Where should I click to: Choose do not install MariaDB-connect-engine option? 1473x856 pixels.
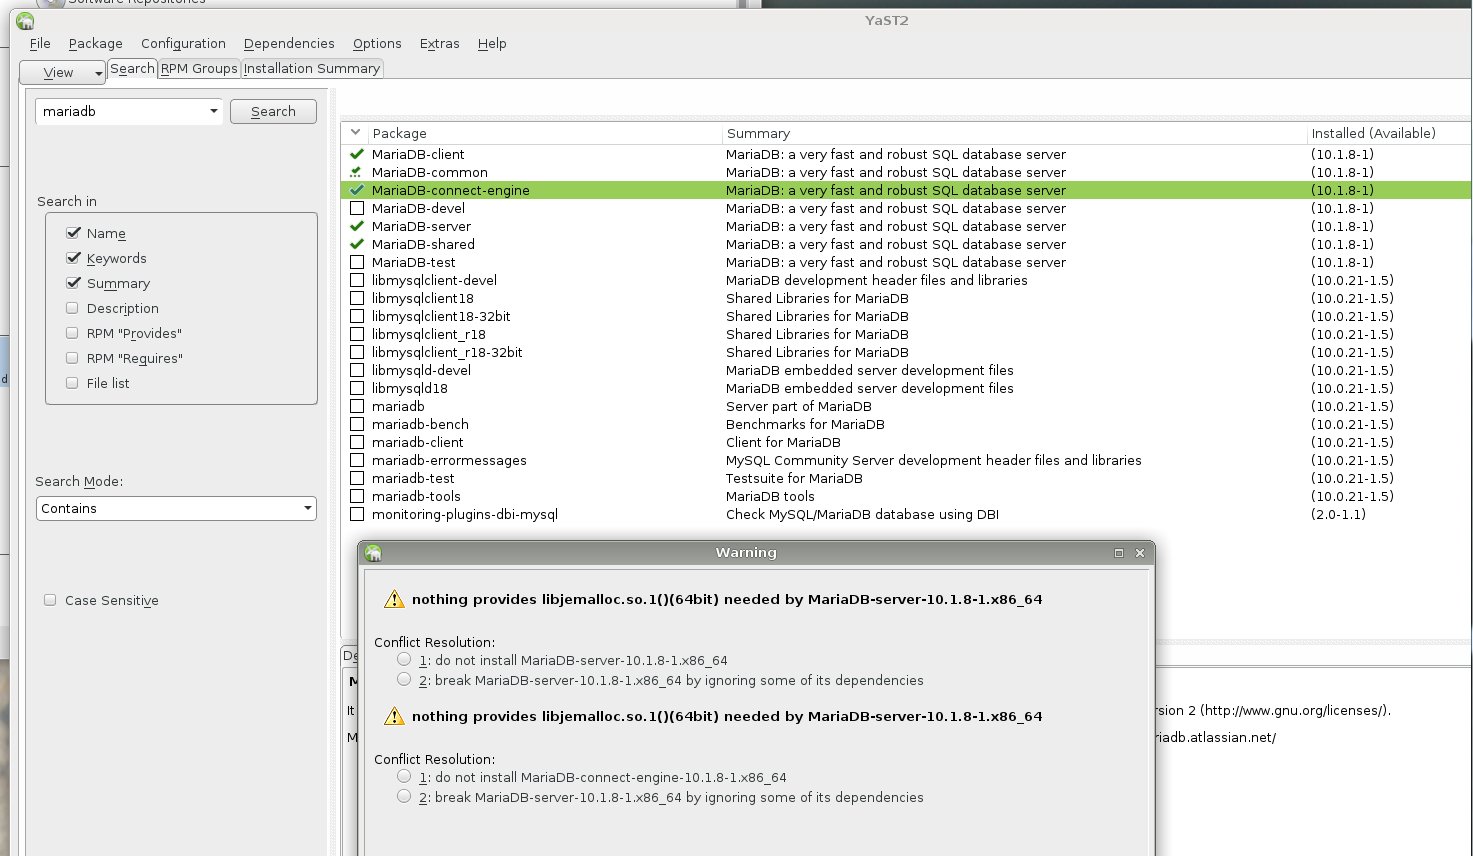404,776
